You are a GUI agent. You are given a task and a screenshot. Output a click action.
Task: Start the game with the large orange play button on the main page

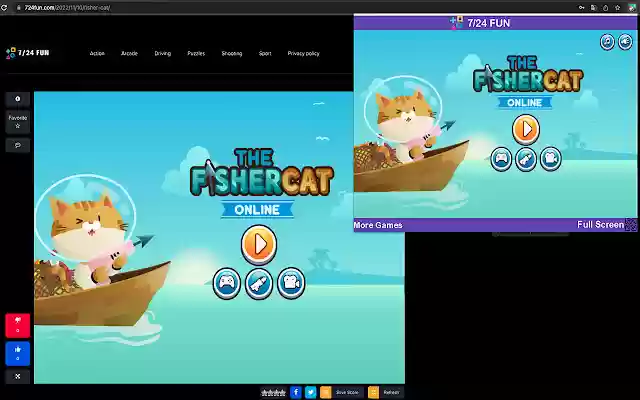(x=259, y=245)
